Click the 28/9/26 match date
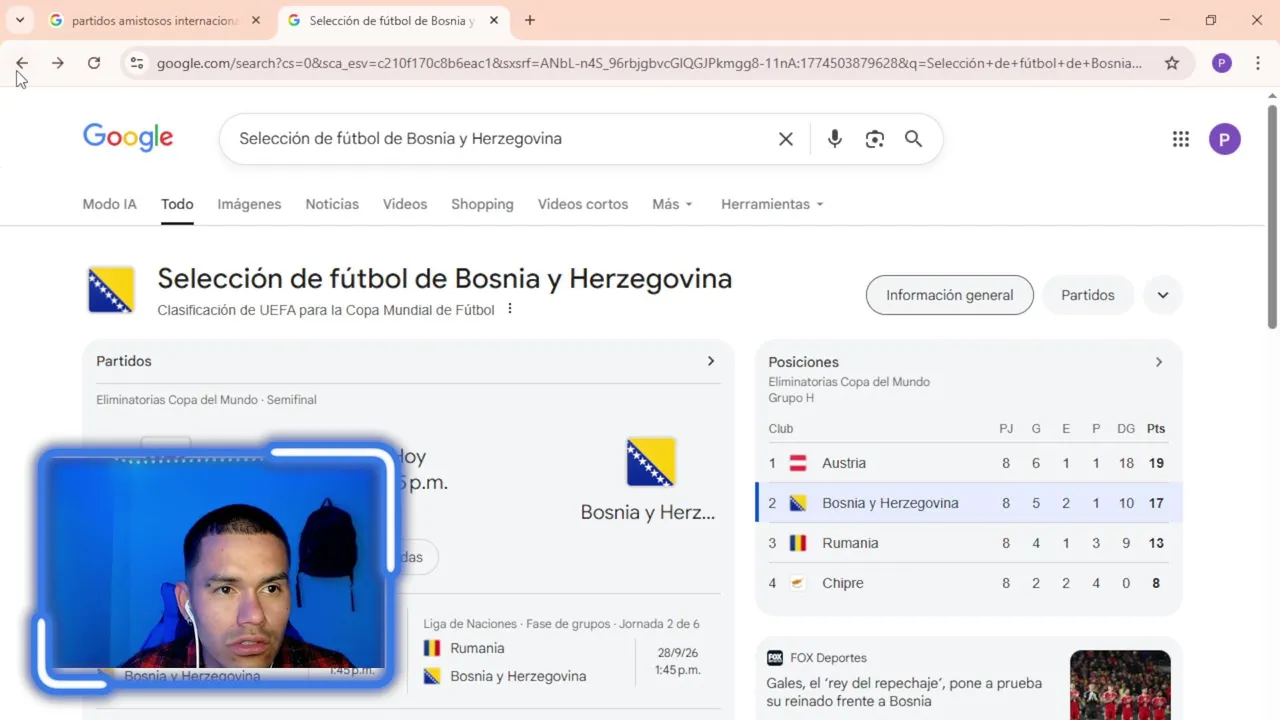1280x720 pixels. [678, 652]
